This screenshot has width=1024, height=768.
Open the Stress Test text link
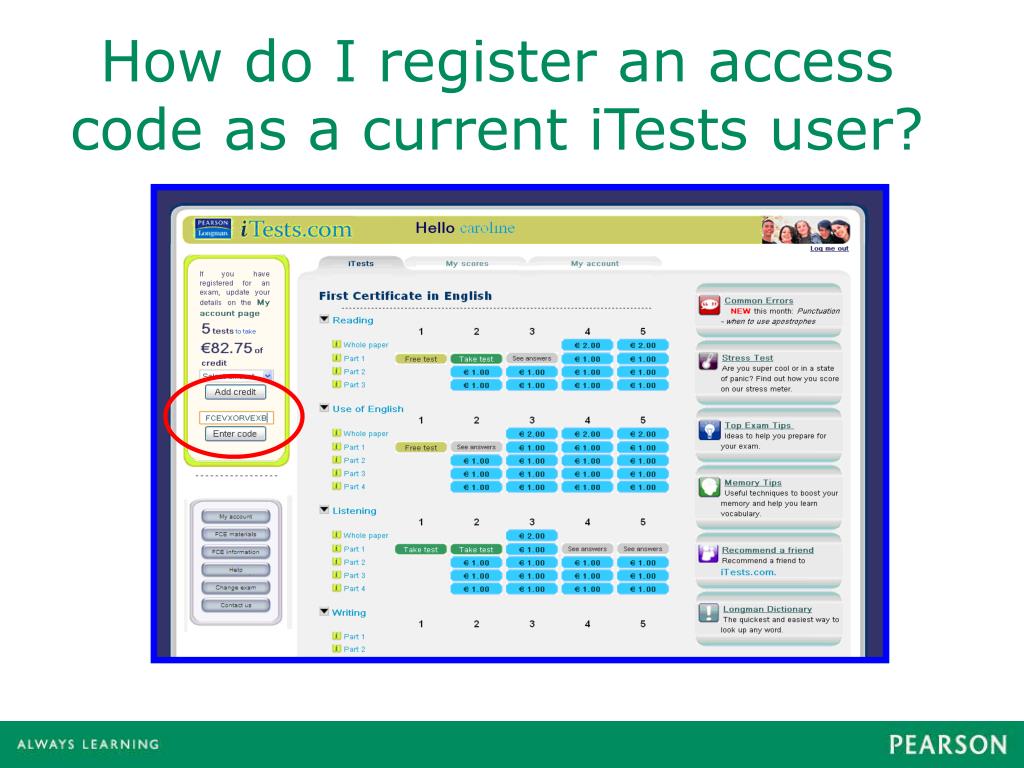pos(747,358)
